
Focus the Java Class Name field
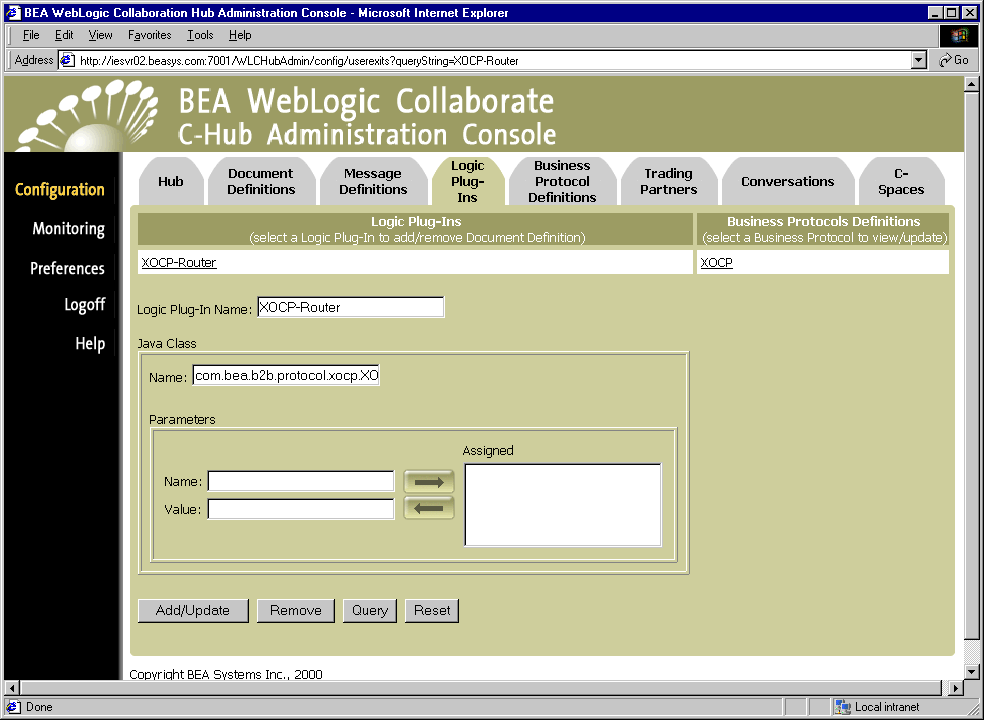[286, 375]
